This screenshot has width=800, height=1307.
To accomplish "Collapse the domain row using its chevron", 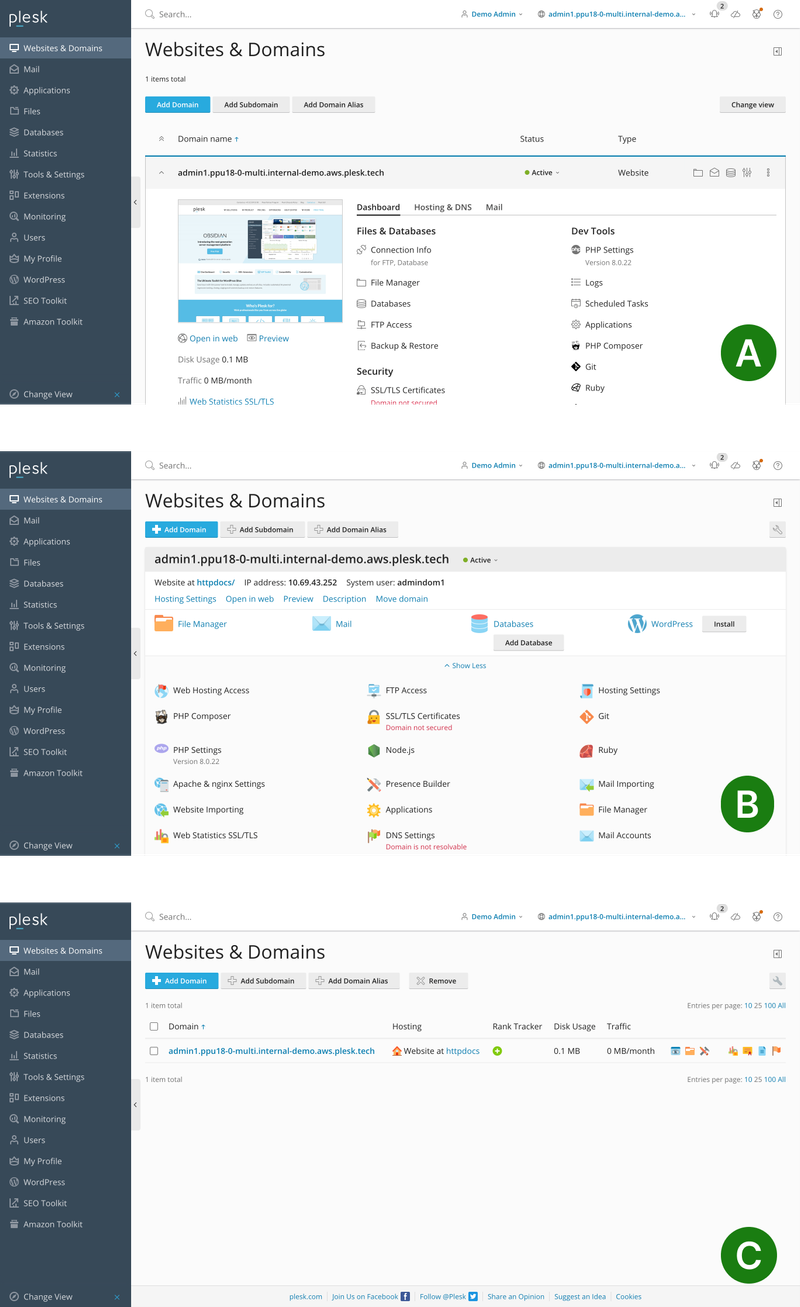I will (x=161, y=172).
